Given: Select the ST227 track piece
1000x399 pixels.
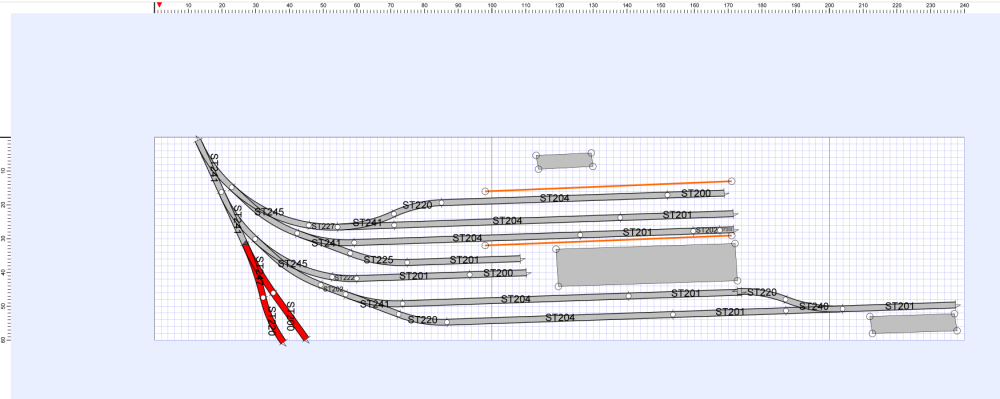Looking at the screenshot, I should click(x=323, y=226).
